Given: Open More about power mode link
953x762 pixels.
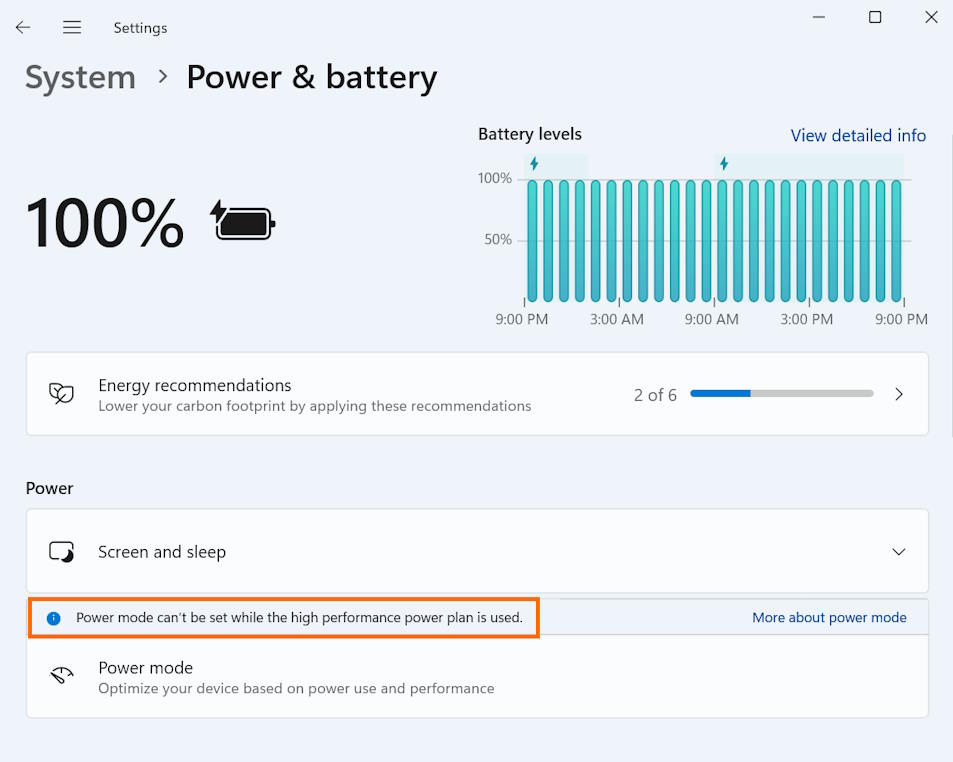Looking at the screenshot, I should (x=829, y=618).
